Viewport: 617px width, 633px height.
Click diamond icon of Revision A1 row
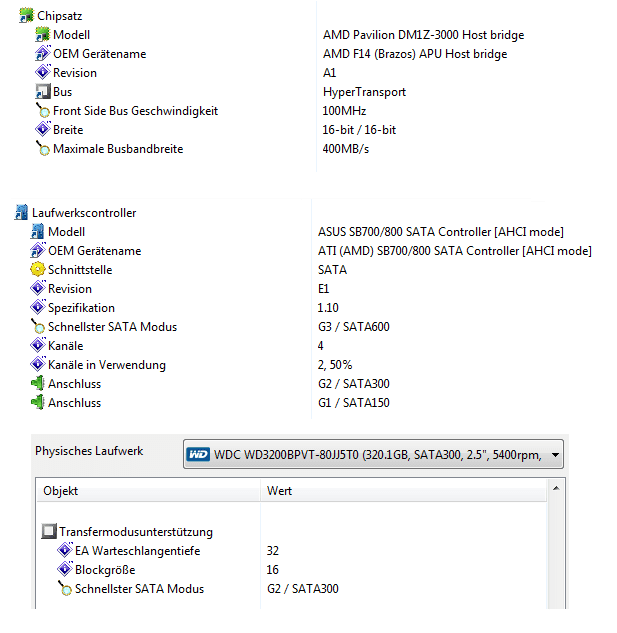point(42,72)
